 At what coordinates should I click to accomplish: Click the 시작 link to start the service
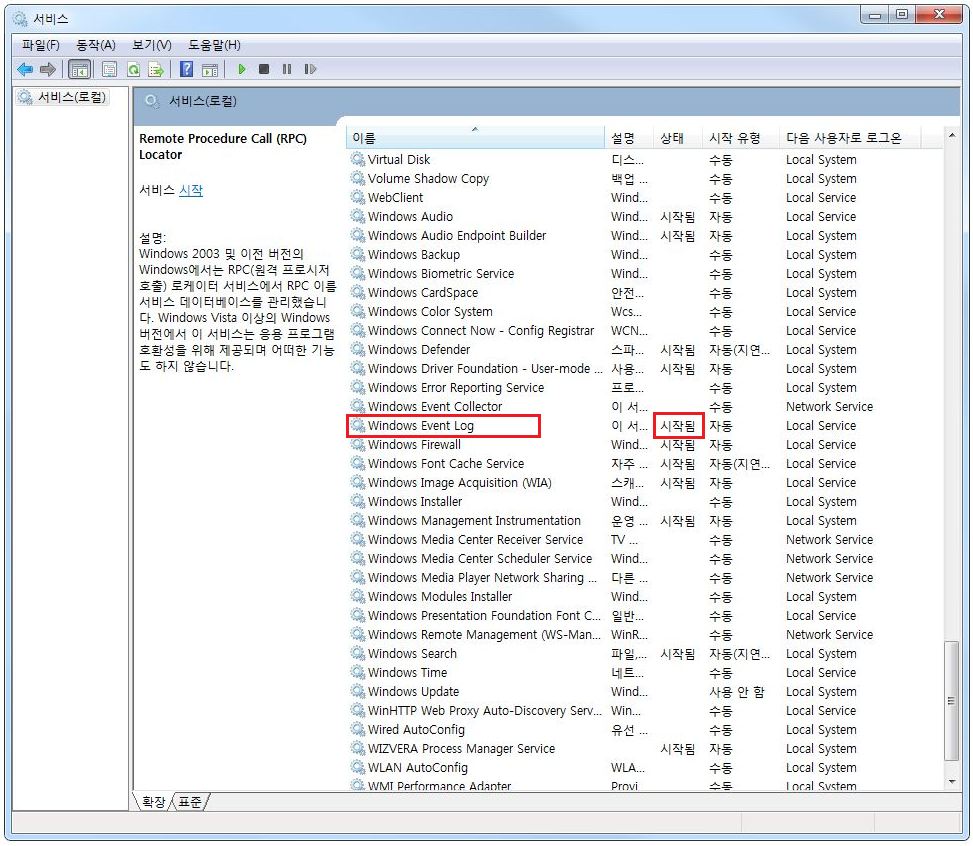pos(191,190)
